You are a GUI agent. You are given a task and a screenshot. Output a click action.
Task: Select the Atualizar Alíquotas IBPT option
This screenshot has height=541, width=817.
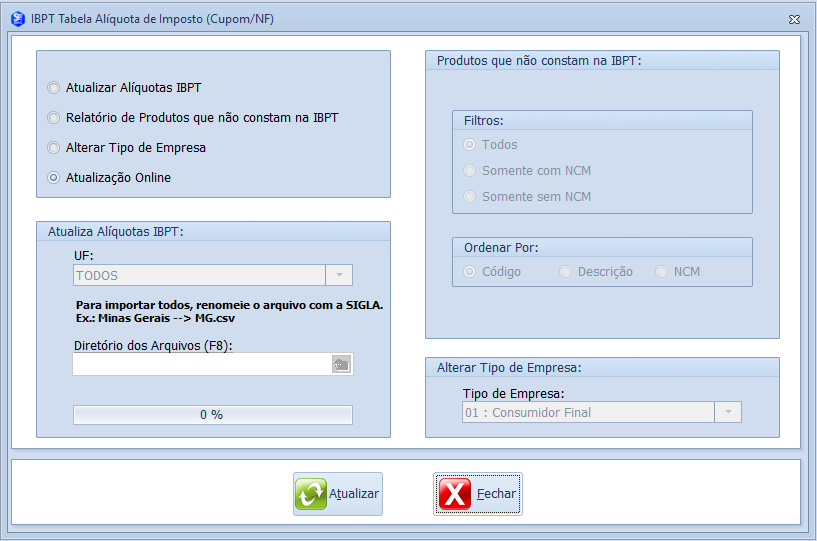54,88
